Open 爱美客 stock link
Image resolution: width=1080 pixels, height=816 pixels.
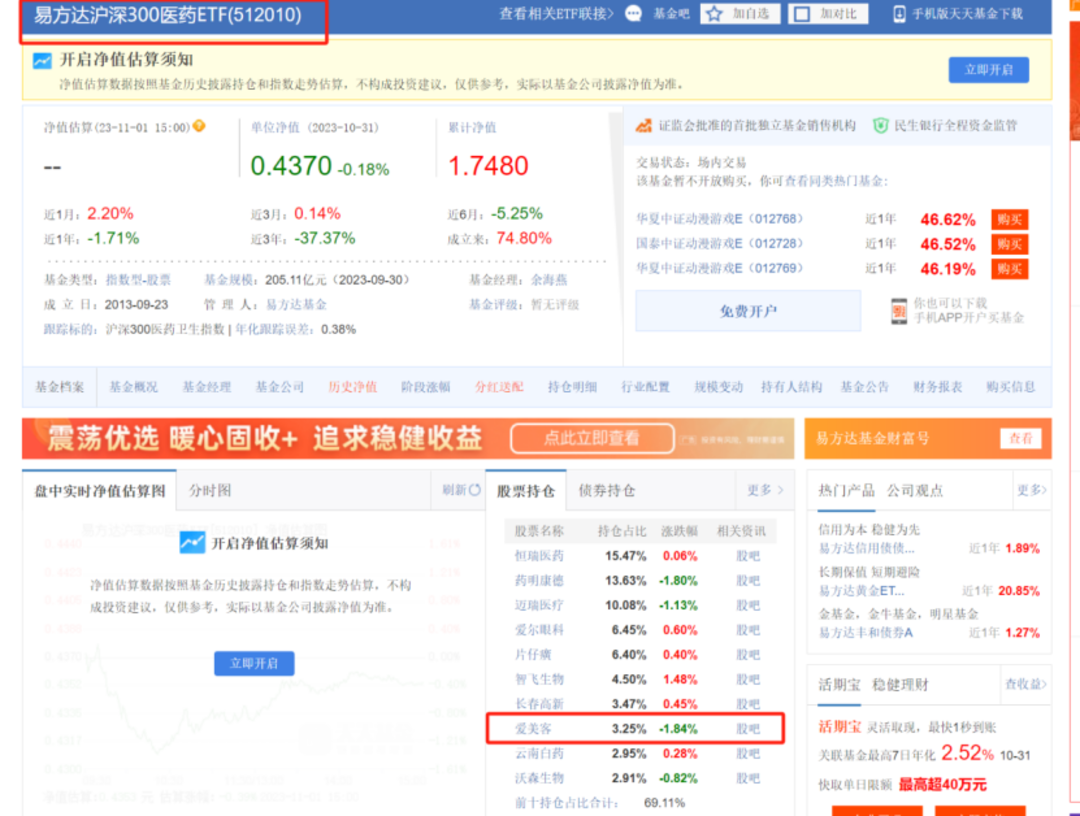click(533, 729)
